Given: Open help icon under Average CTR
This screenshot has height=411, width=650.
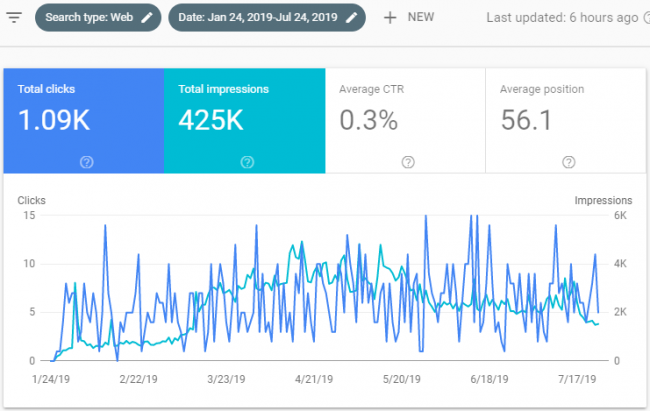Looking at the screenshot, I should (x=408, y=162).
